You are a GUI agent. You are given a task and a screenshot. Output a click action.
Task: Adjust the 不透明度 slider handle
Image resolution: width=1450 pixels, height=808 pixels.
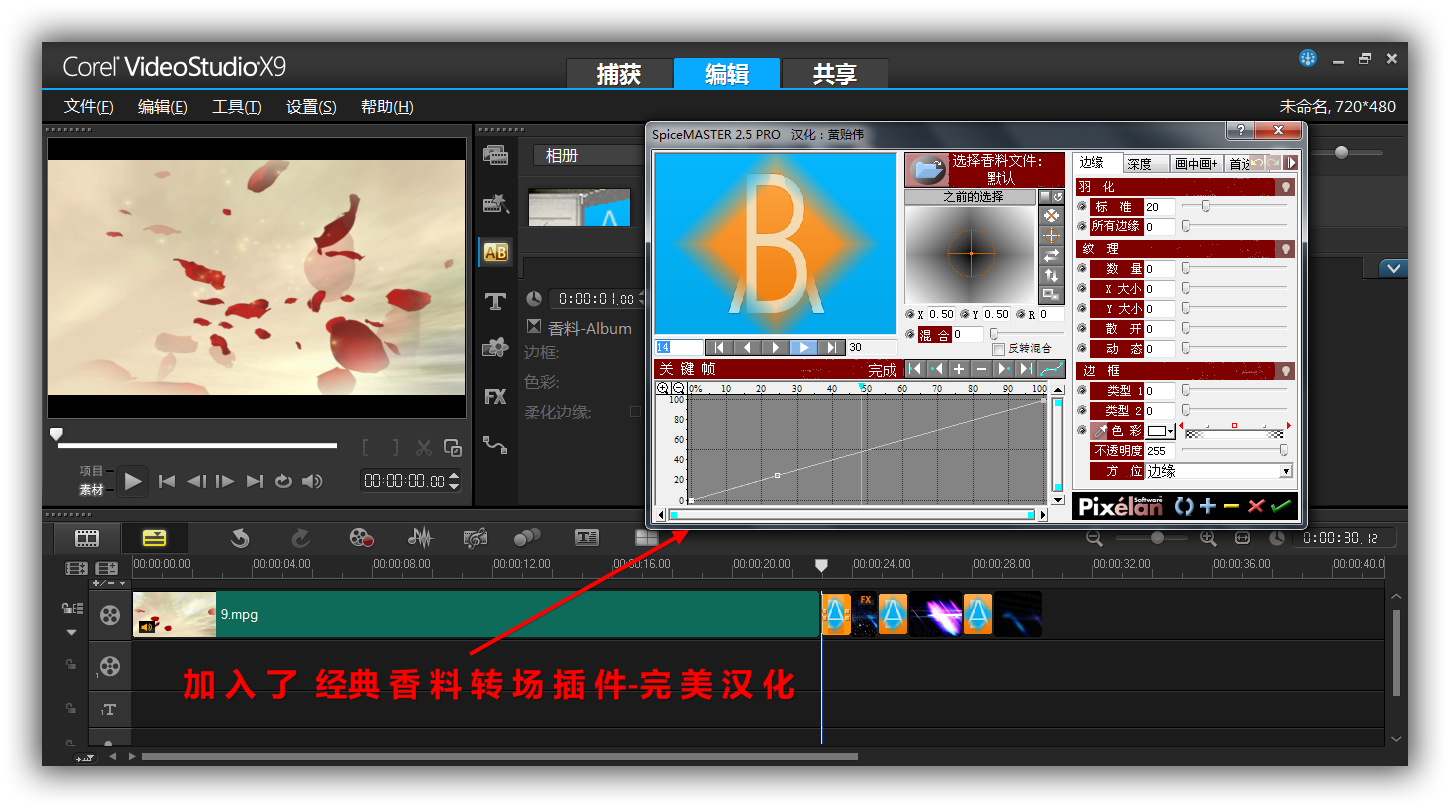(x=1284, y=451)
